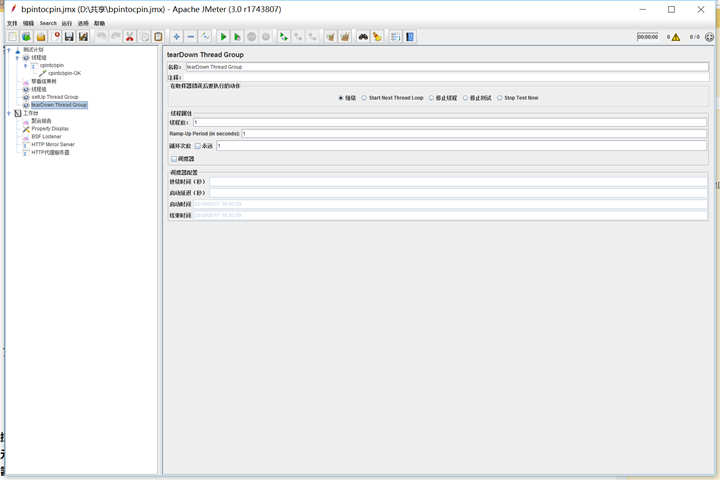720x480 pixels.
Task: Select the HTTP Mirror Server node
Action: pyautogui.click(x=53, y=144)
